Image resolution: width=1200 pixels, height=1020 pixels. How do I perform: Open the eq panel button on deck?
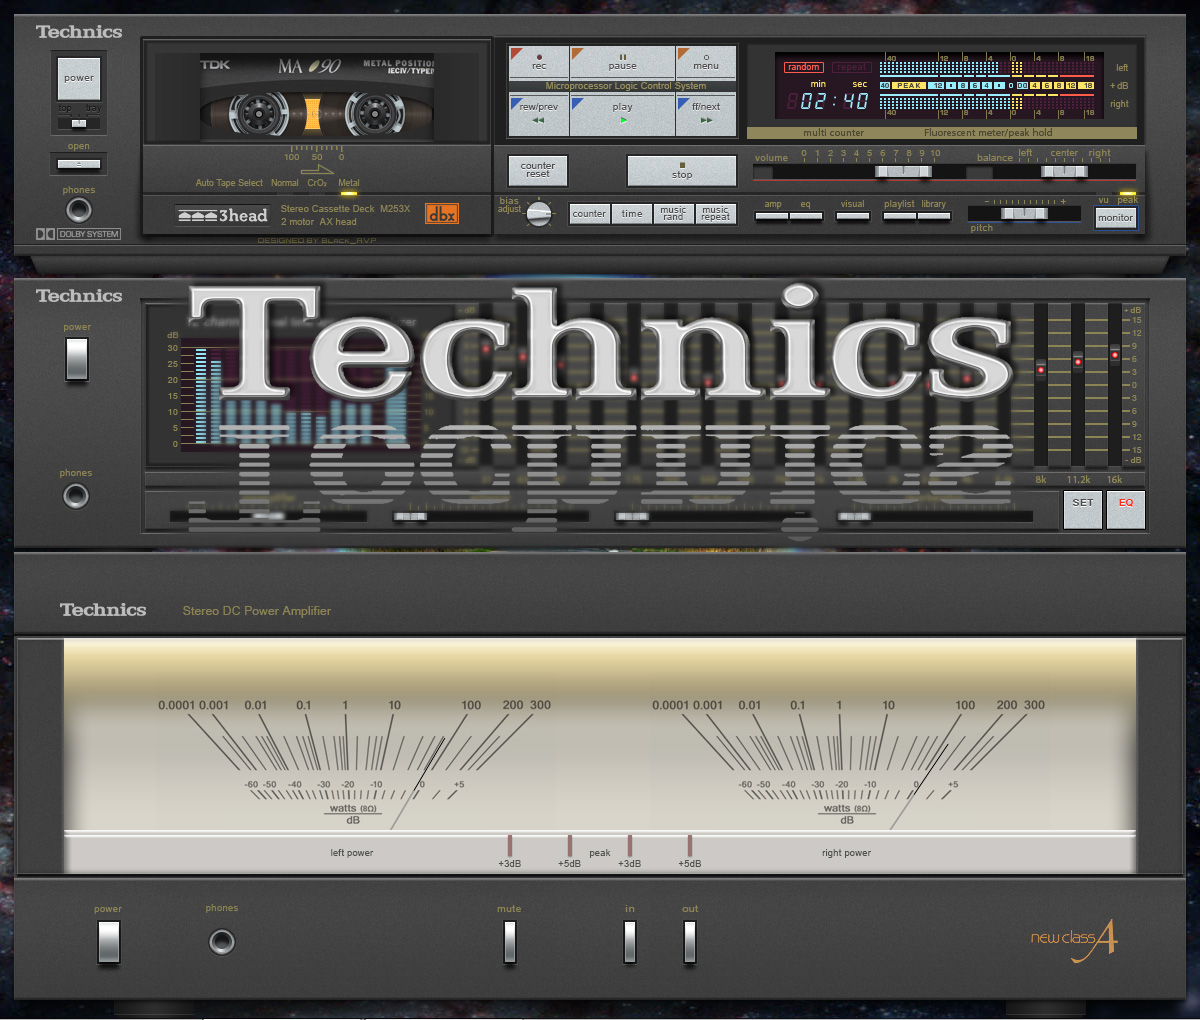[806, 215]
